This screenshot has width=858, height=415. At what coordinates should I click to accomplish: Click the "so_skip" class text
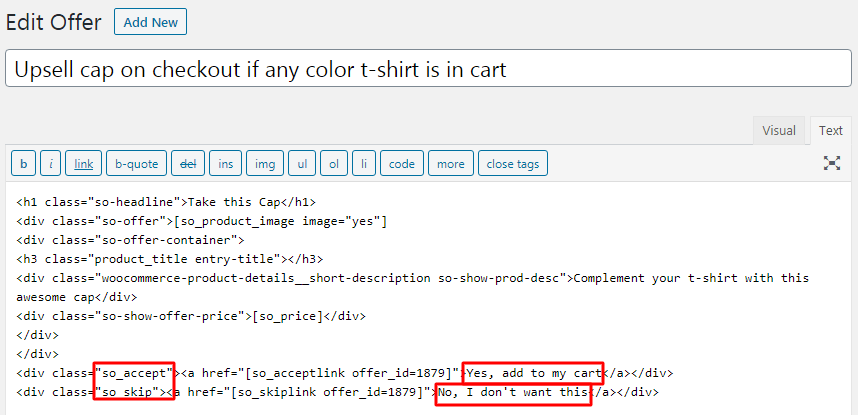click(127, 392)
